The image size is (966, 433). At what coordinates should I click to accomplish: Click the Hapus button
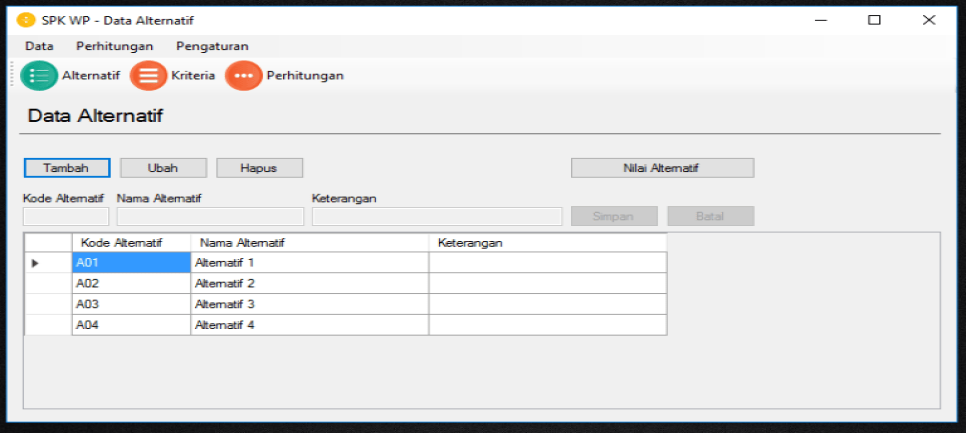[x=259, y=168]
